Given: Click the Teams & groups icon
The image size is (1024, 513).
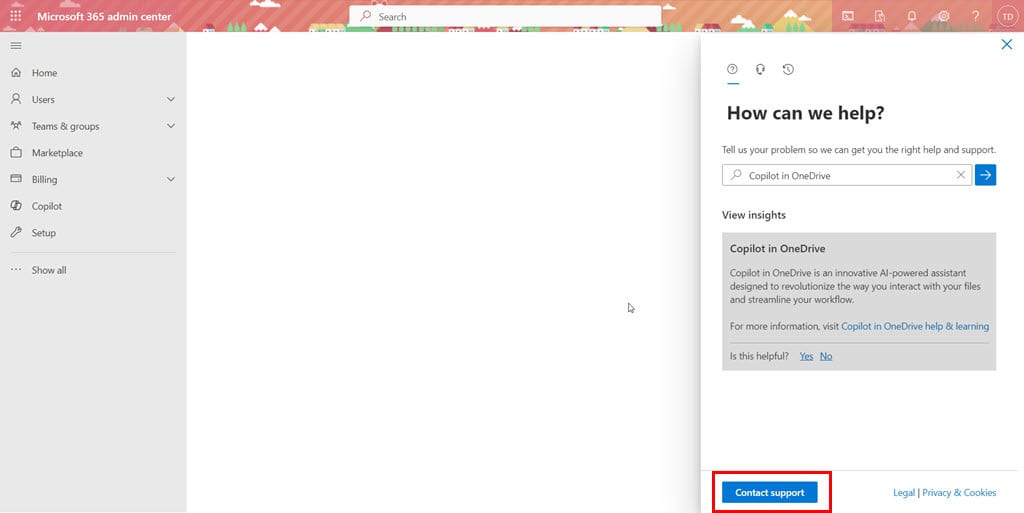Looking at the screenshot, I should pyautogui.click(x=16, y=126).
